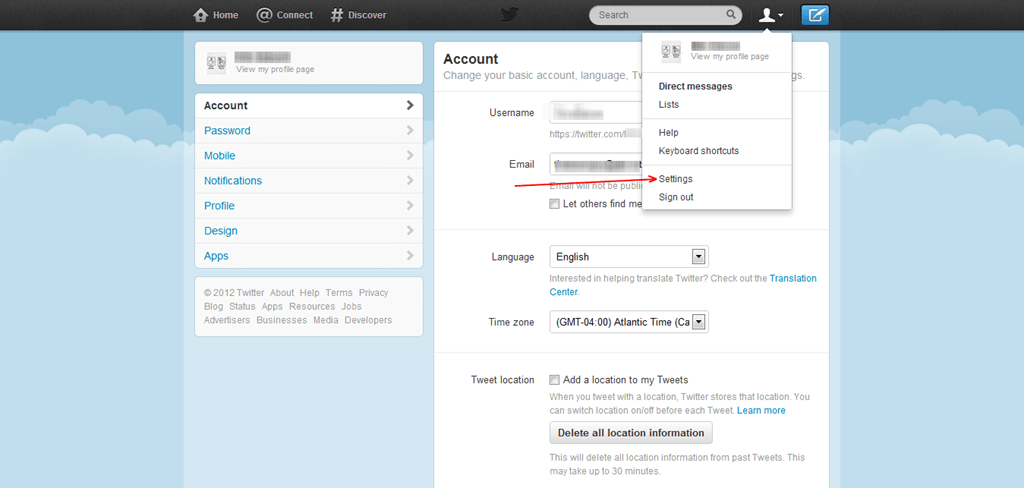The image size is (1024, 488).
Task: Click the Help footer link
Action: coord(310,293)
